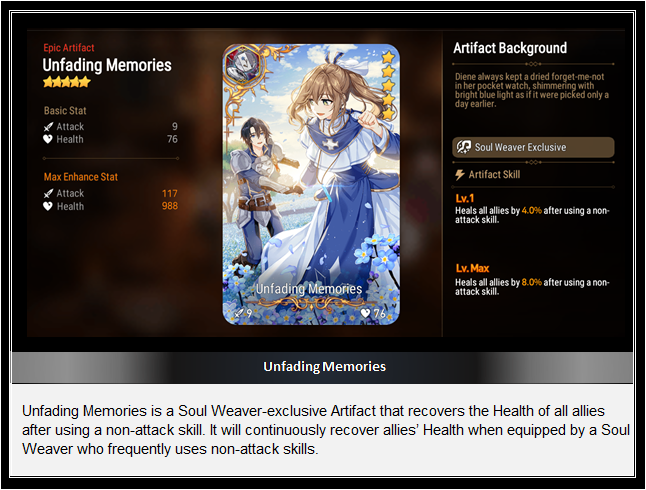Image resolution: width=646 pixels, height=490 pixels.
Task: Click the Max Enhance Stat header
Action: tap(81, 177)
